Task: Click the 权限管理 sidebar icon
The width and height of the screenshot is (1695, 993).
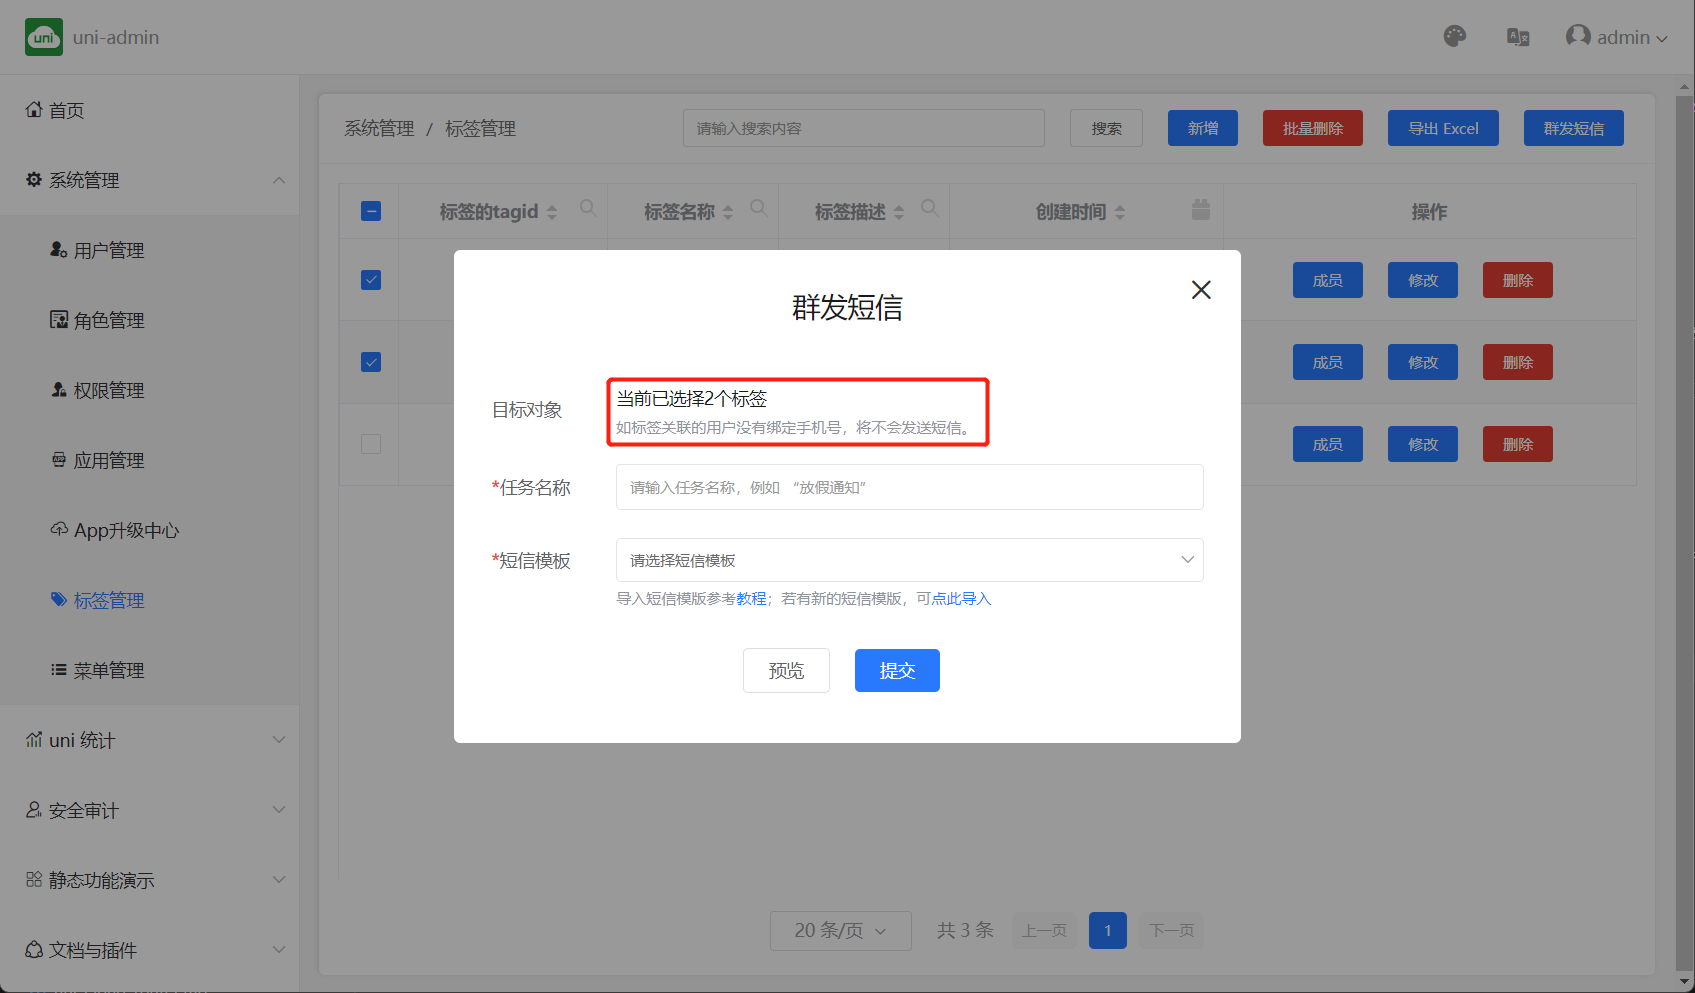Action: (x=59, y=389)
